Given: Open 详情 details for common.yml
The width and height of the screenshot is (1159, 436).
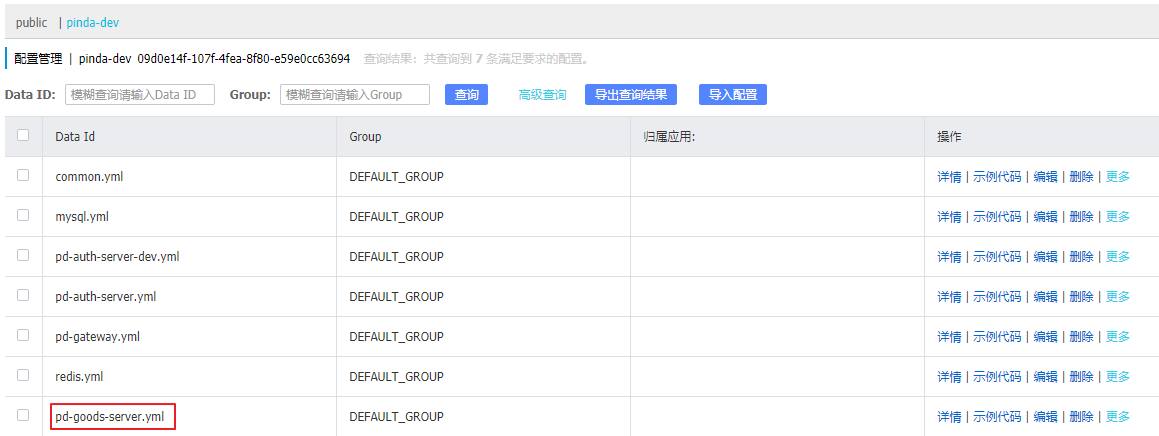Looking at the screenshot, I should (949, 177).
